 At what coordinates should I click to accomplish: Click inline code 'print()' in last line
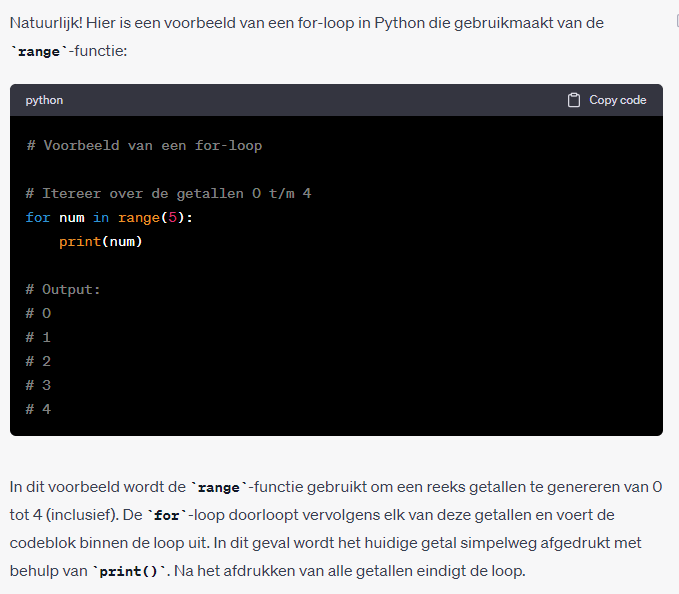point(129,571)
